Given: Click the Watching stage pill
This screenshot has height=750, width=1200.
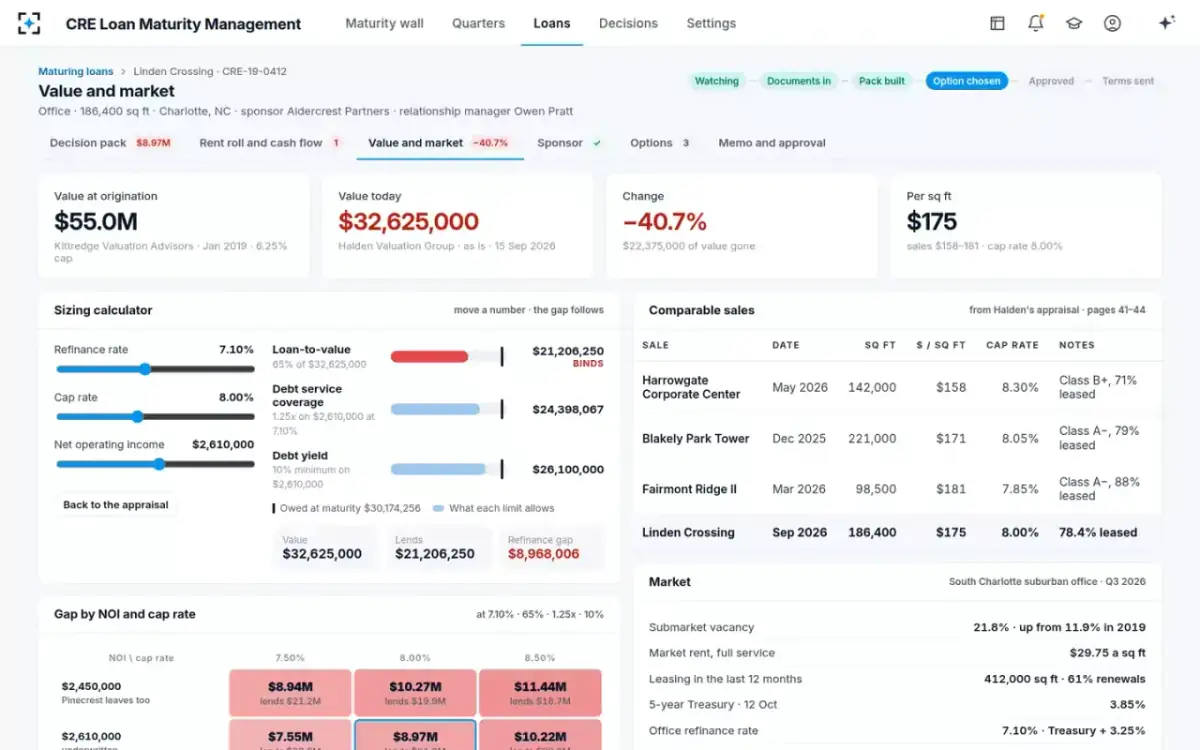Looking at the screenshot, I should tap(716, 81).
